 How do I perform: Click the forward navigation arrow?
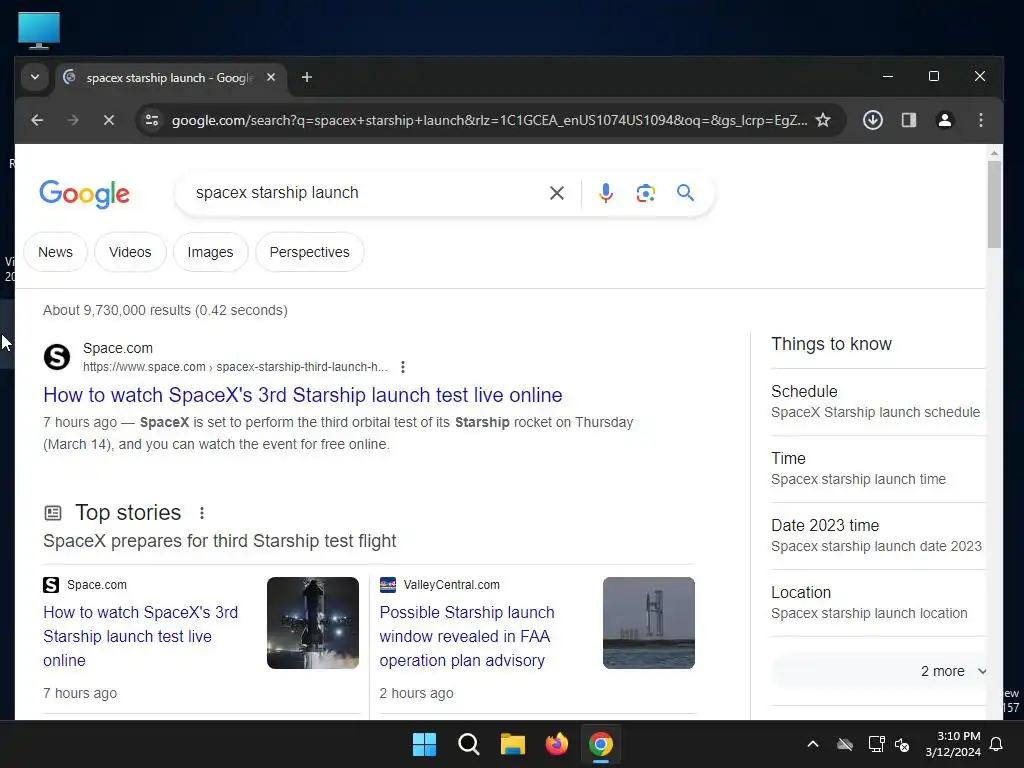coord(72,120)
